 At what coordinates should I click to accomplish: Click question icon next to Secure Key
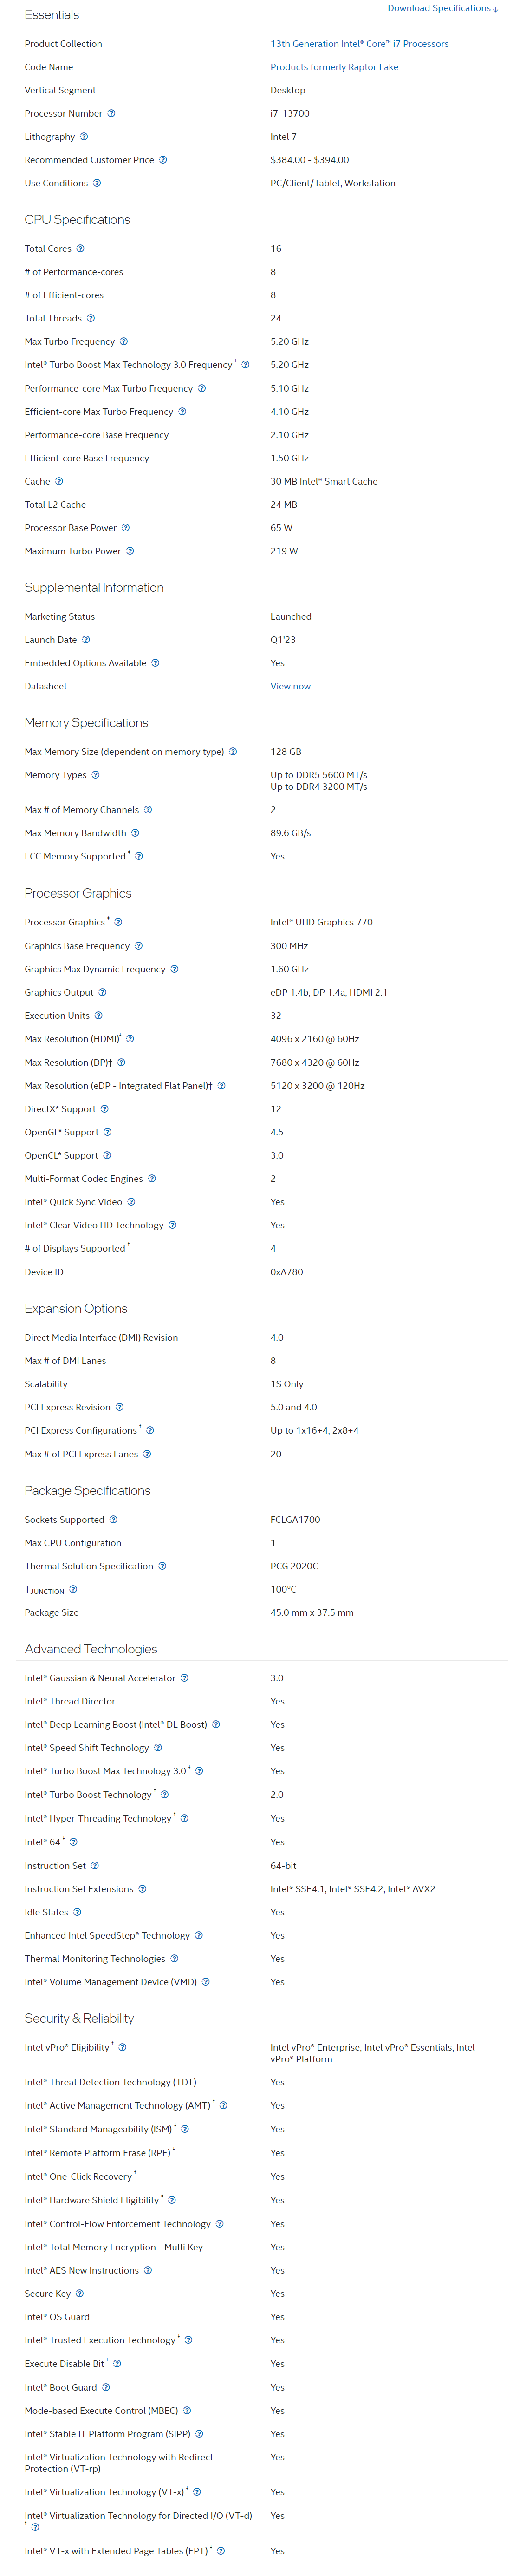pyautogui.click(x=80, y=2294)
